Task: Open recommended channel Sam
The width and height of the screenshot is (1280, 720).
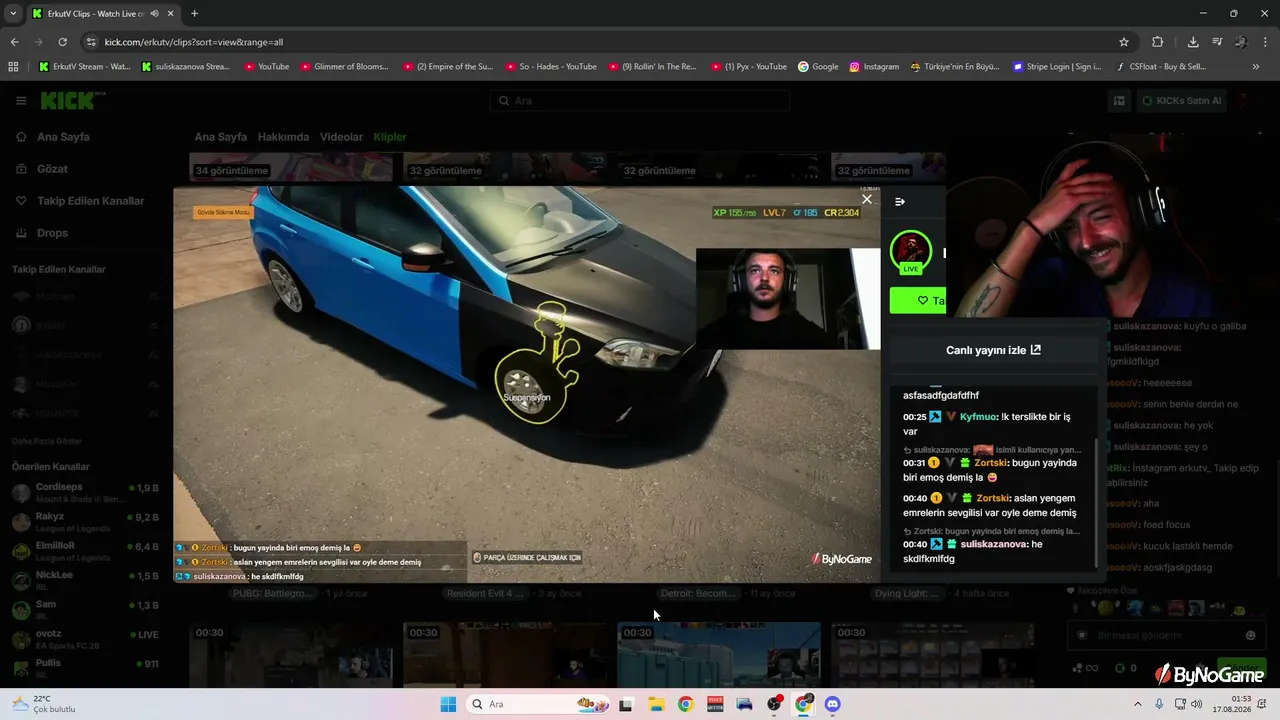Action: click(x=85, y=608)
